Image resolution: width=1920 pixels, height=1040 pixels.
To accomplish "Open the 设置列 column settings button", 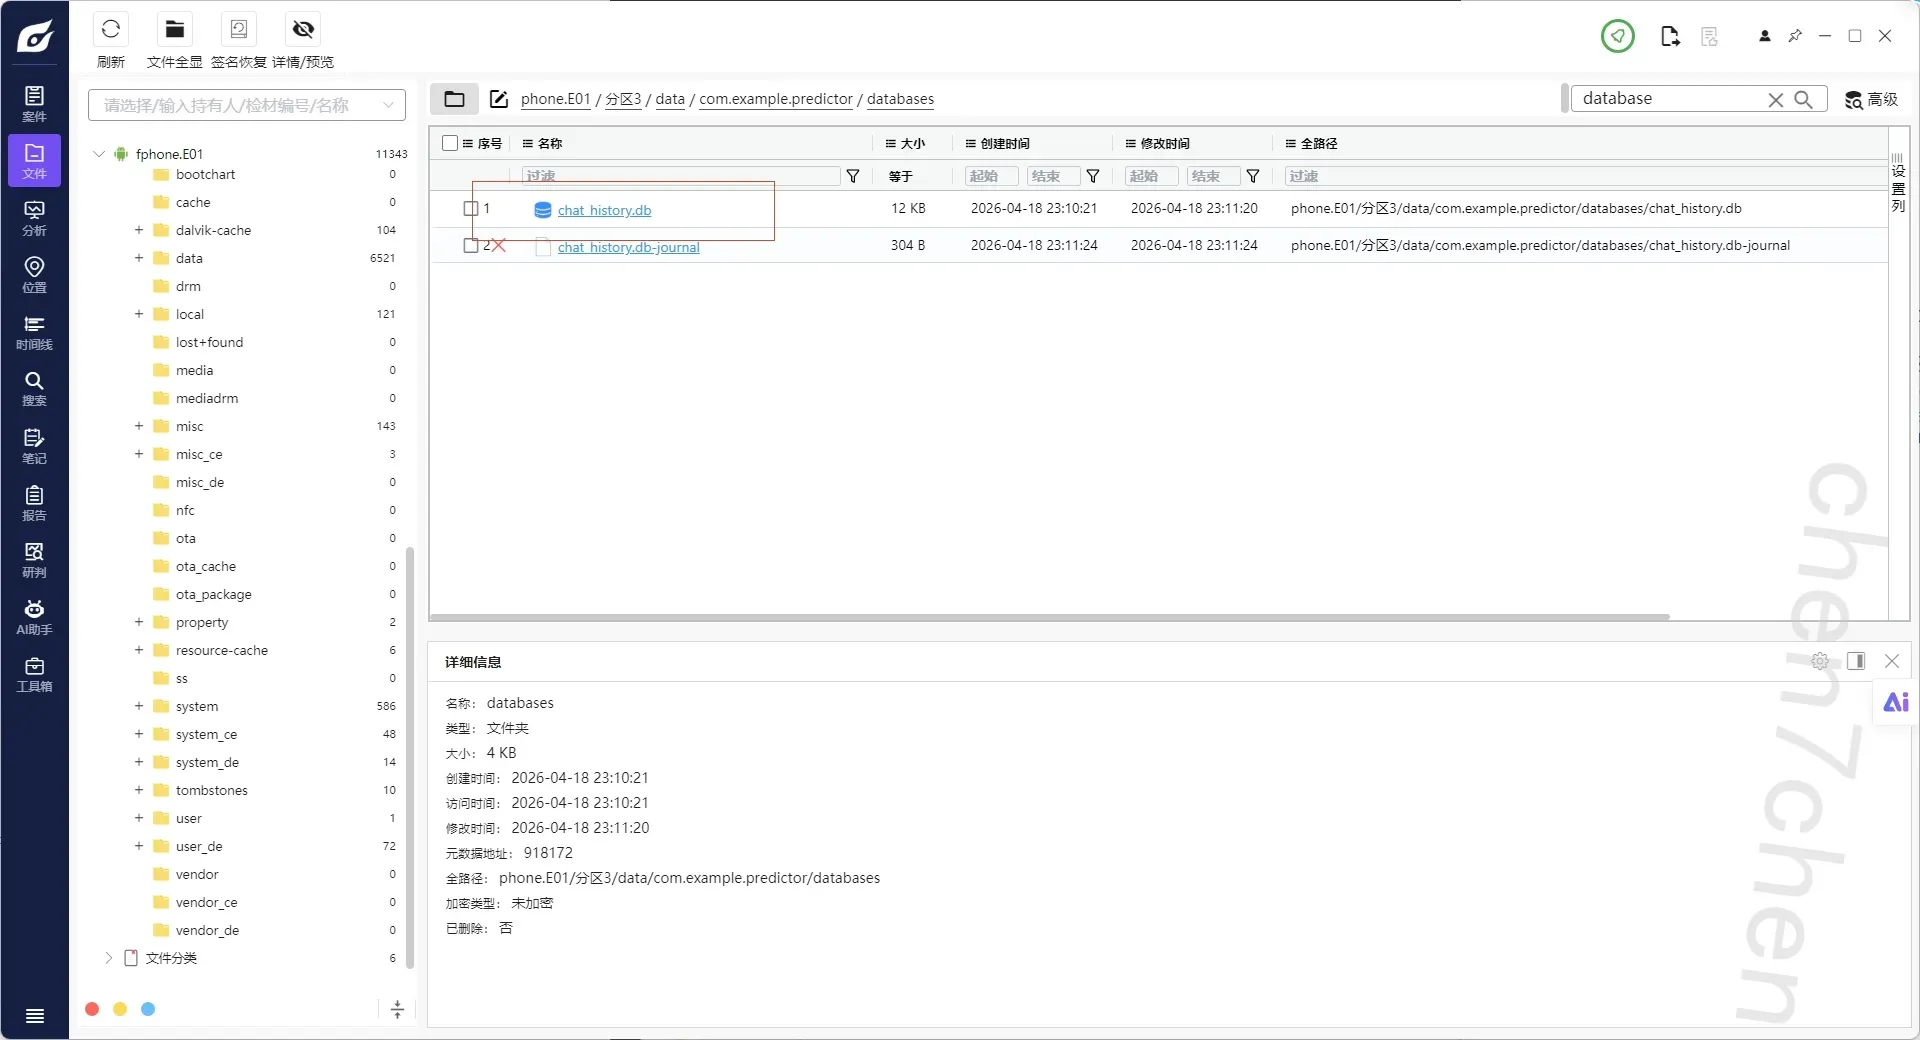I will pos(1898,183).
